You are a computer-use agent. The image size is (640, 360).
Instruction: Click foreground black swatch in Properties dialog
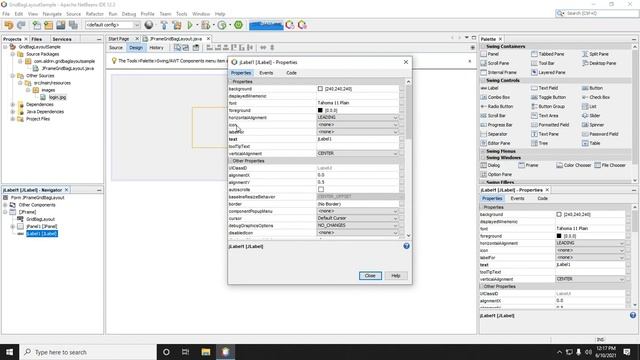coord(320,110)
